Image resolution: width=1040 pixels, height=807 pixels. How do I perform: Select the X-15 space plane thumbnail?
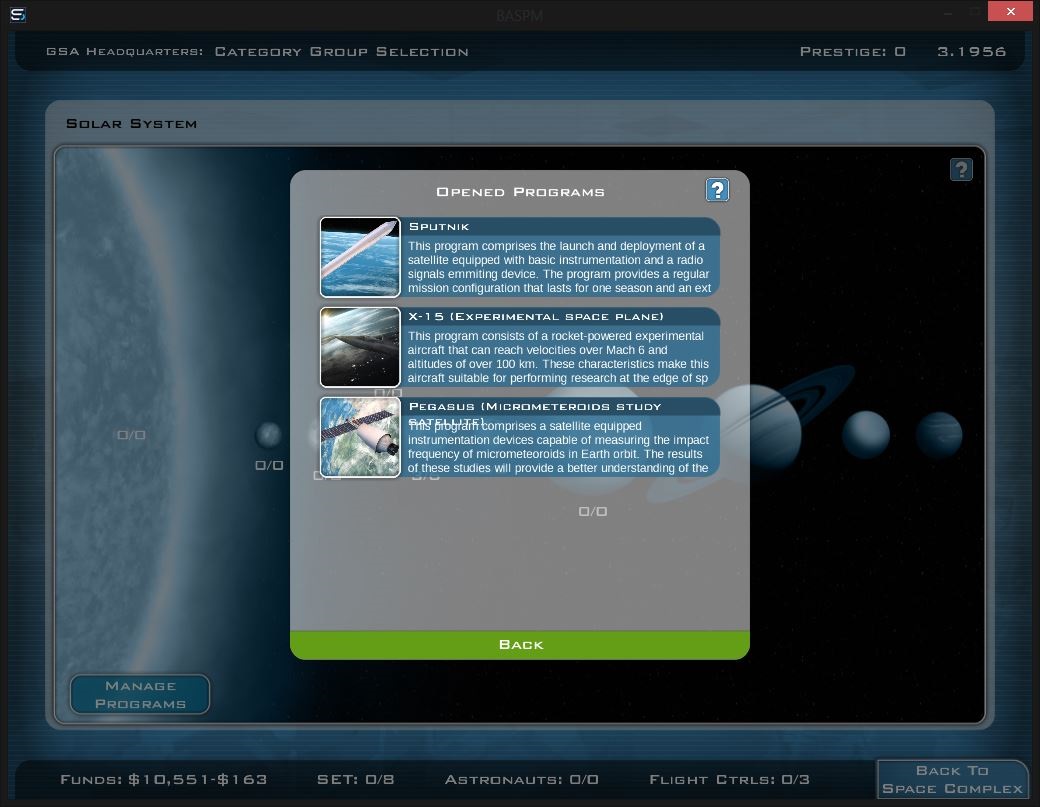(360, 347)
